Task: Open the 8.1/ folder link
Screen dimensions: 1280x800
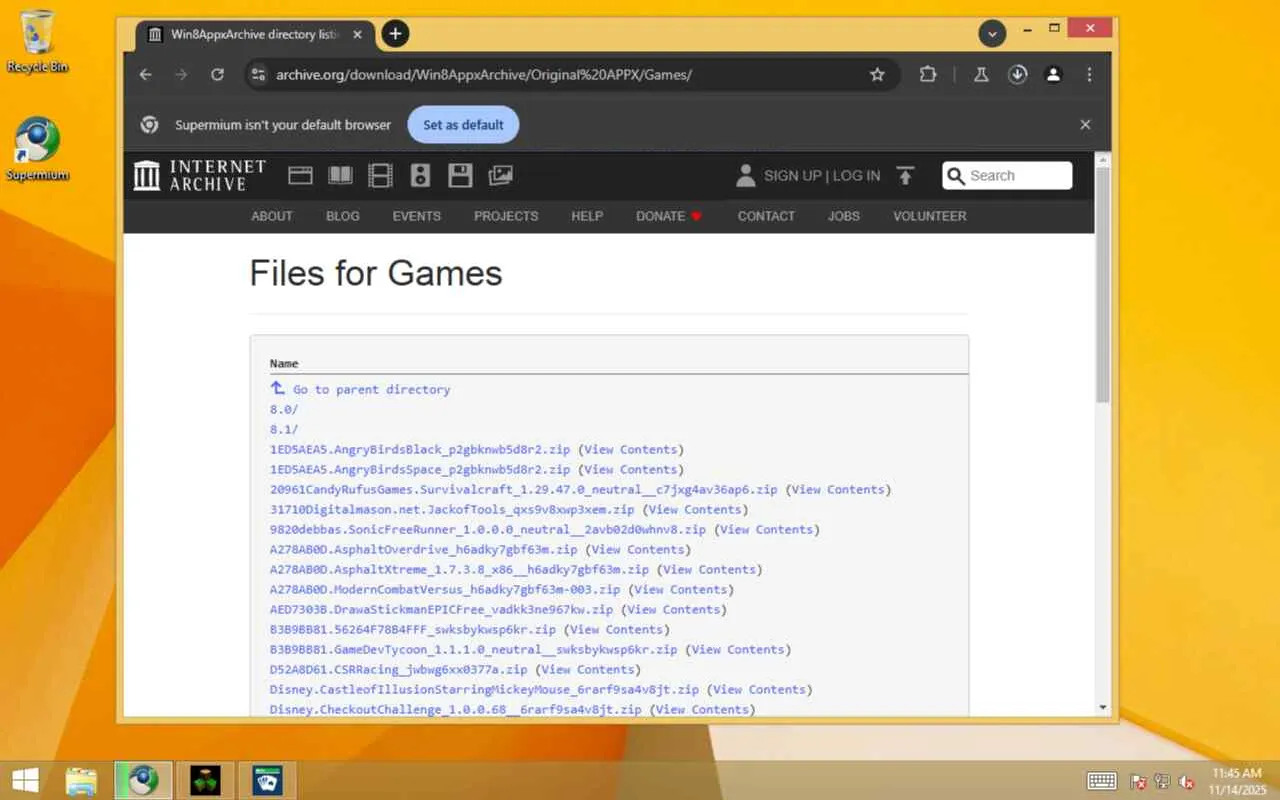Action: pos(284,429)
